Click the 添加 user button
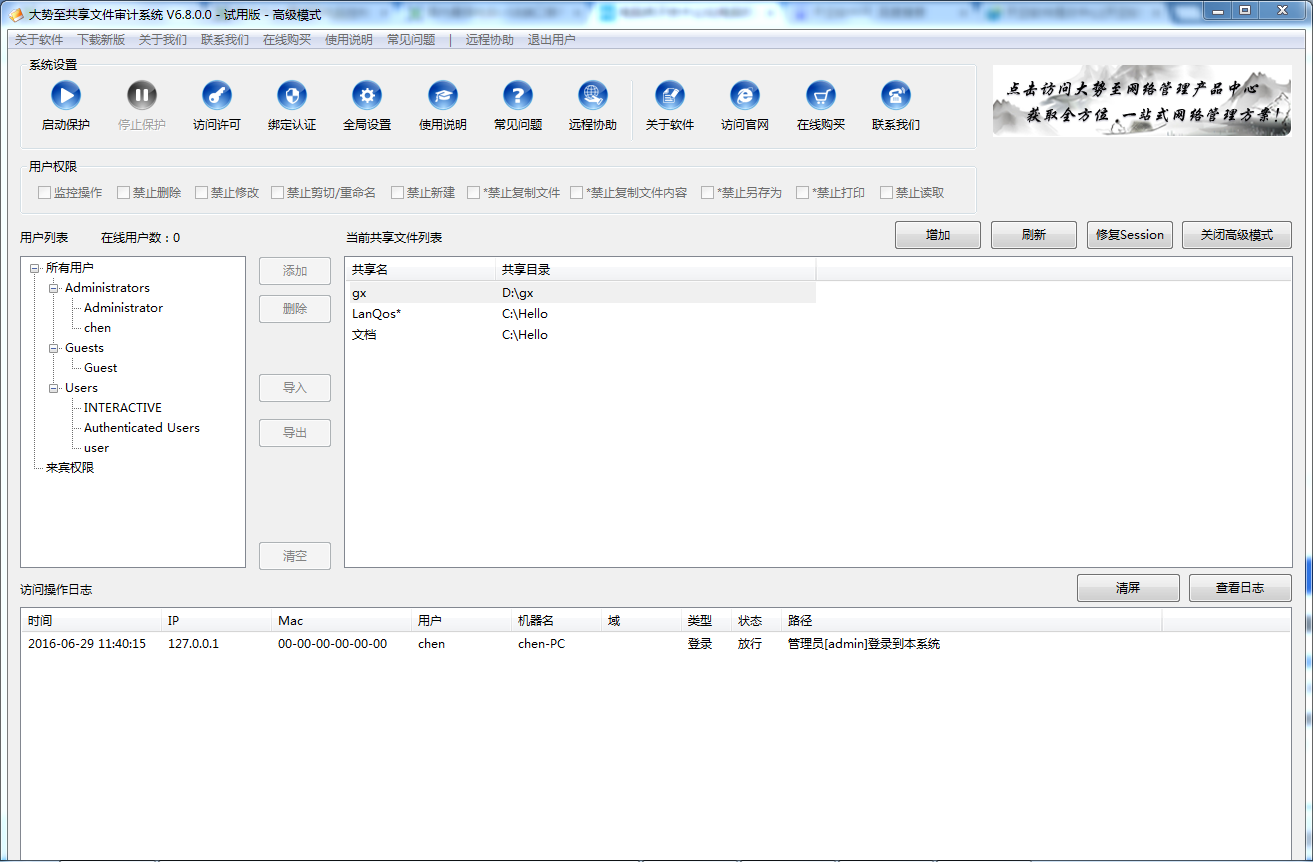This screenshot has width=1313, height=862. coord(295,271)
